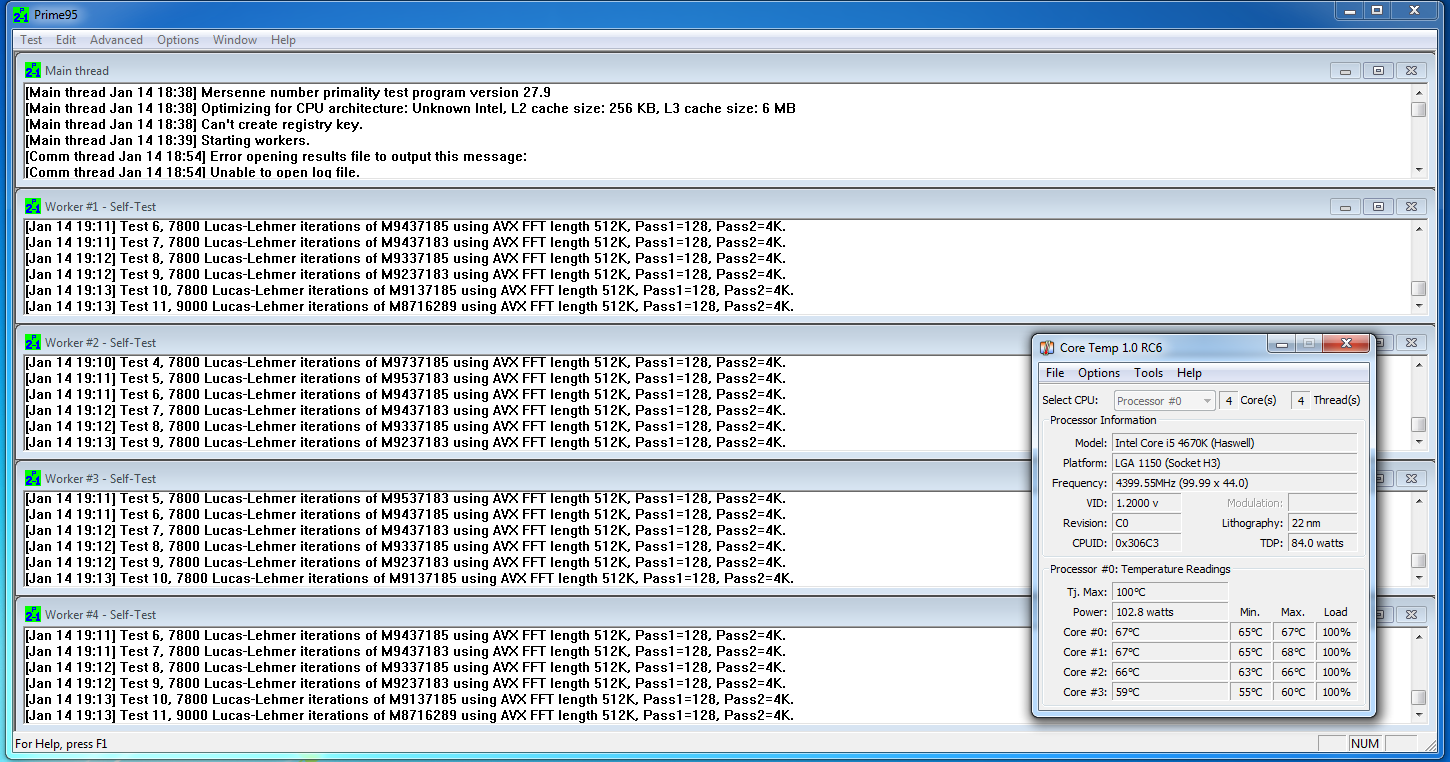The image size is (1450, 762).
Task: Click Core #2 load value 100%
Action: coord(1336,672)
